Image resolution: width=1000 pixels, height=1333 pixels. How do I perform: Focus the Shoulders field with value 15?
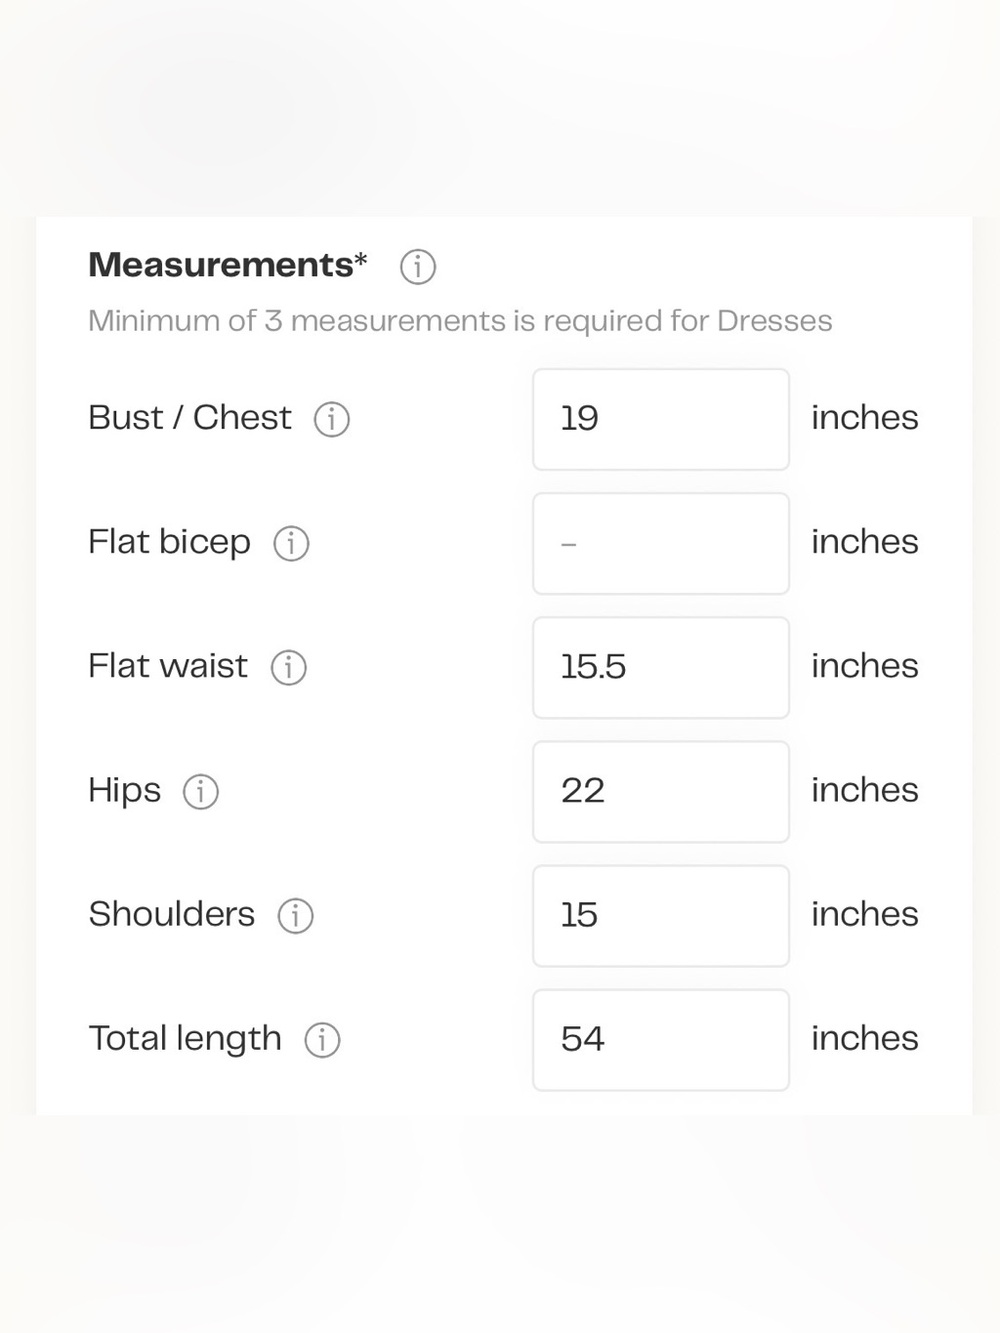[661, 915]
